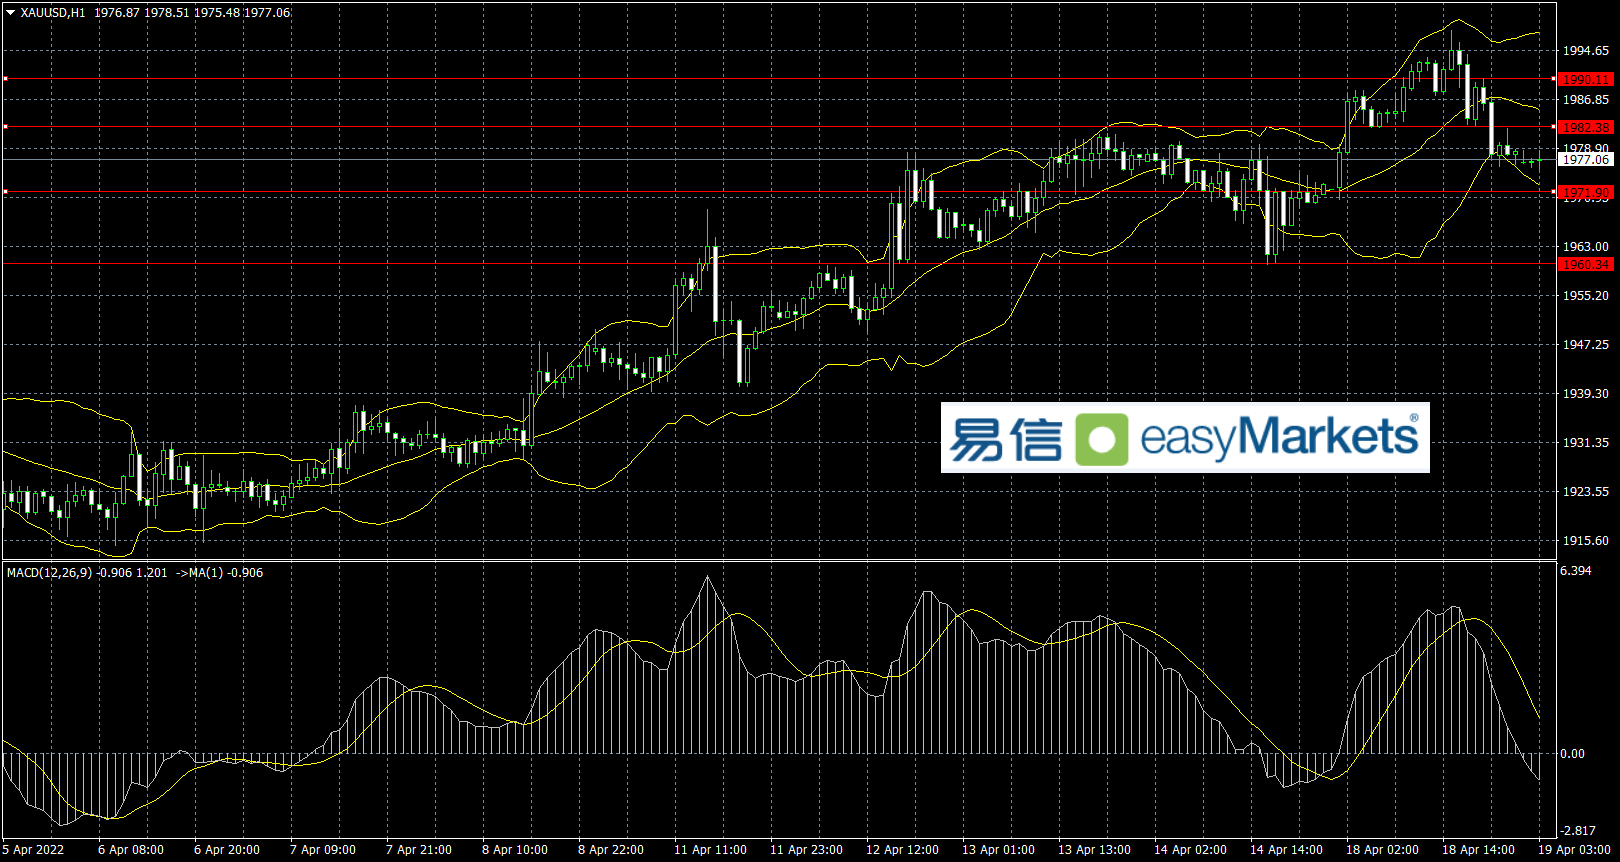
Task: Grab the left handle of the 1990.11 line
Action: tap(5, 78)
